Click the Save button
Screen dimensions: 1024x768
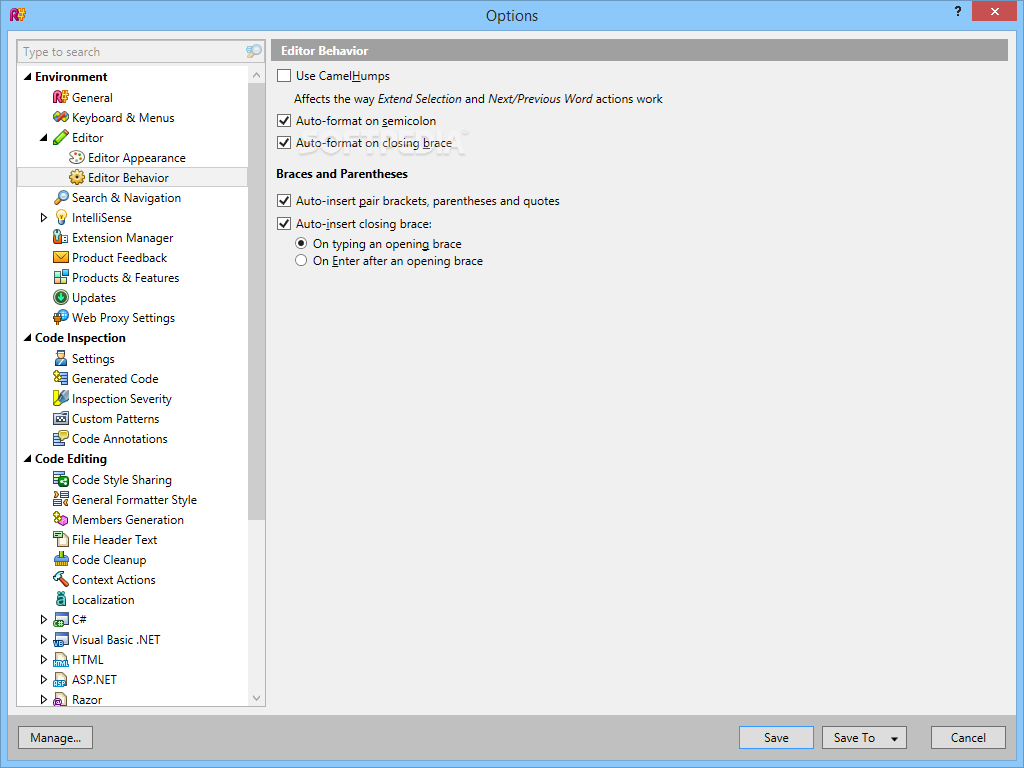pyautogui.click(x=776, y=737)
